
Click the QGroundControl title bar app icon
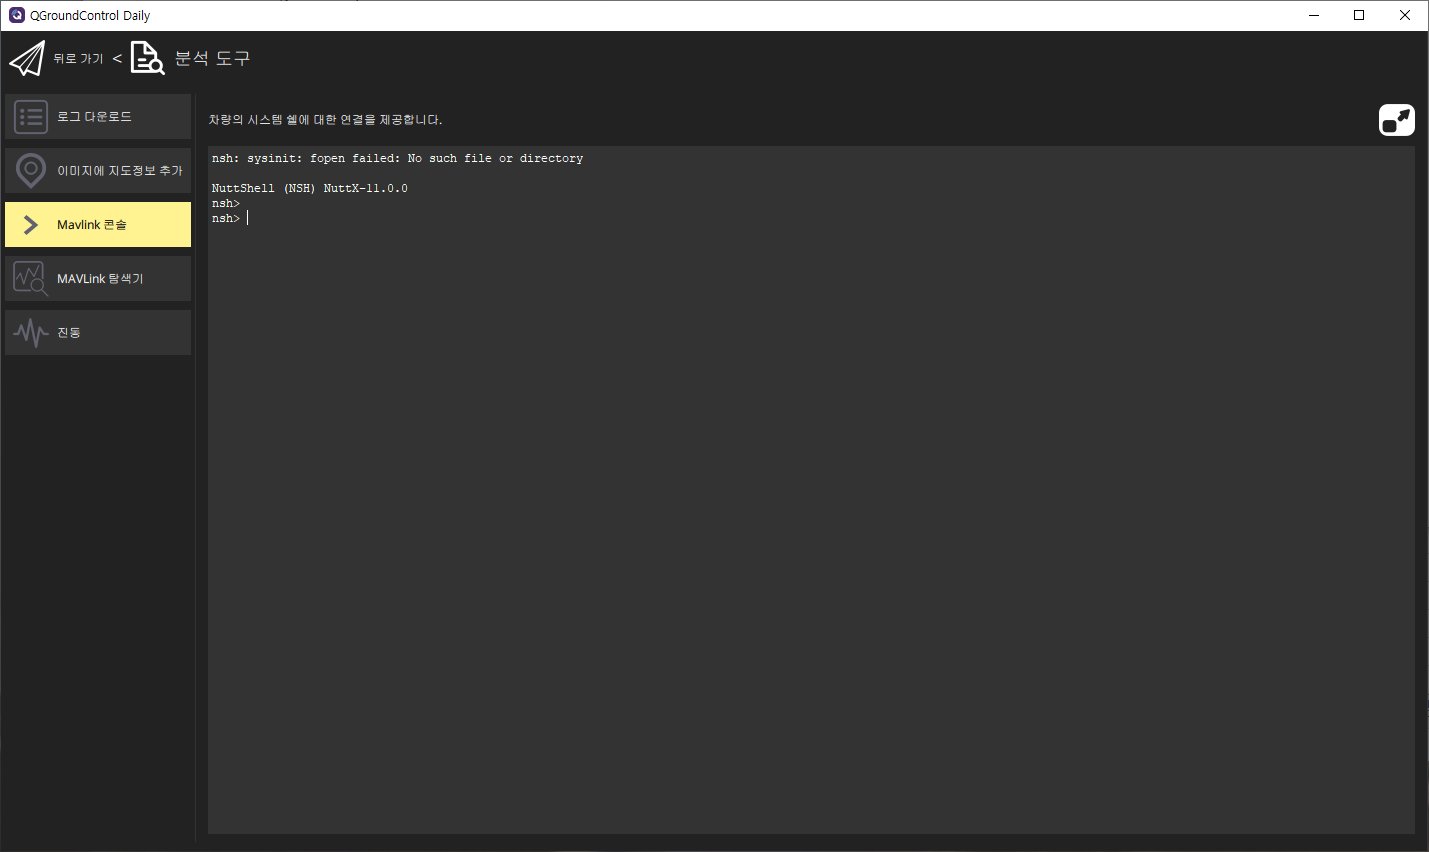point(16,15)
